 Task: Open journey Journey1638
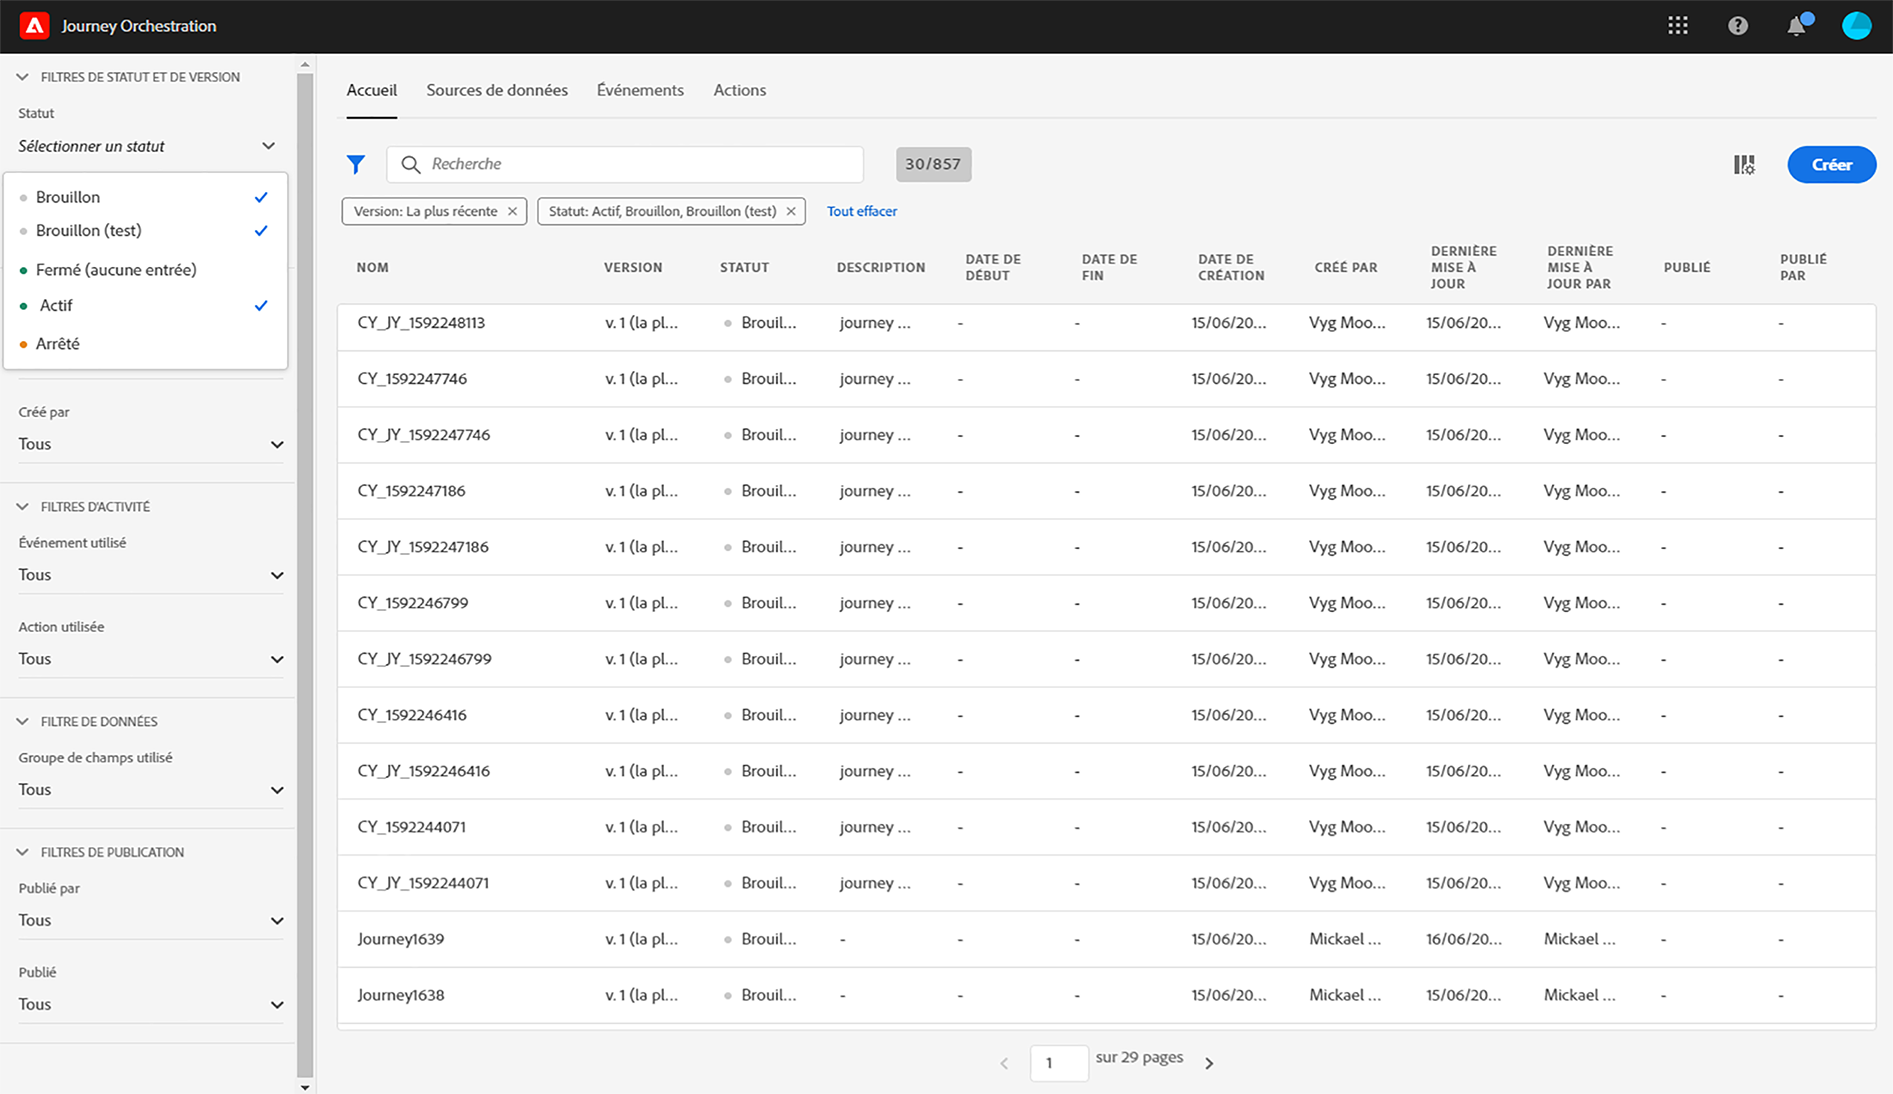[x=401, y=995]
